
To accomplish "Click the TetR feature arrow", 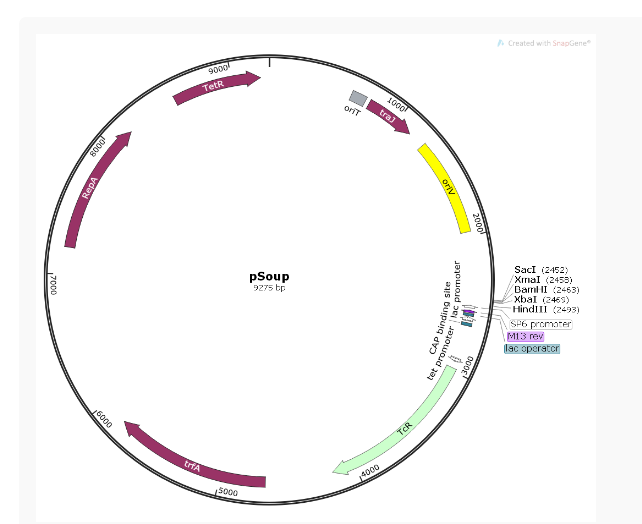I will [215, 88].
